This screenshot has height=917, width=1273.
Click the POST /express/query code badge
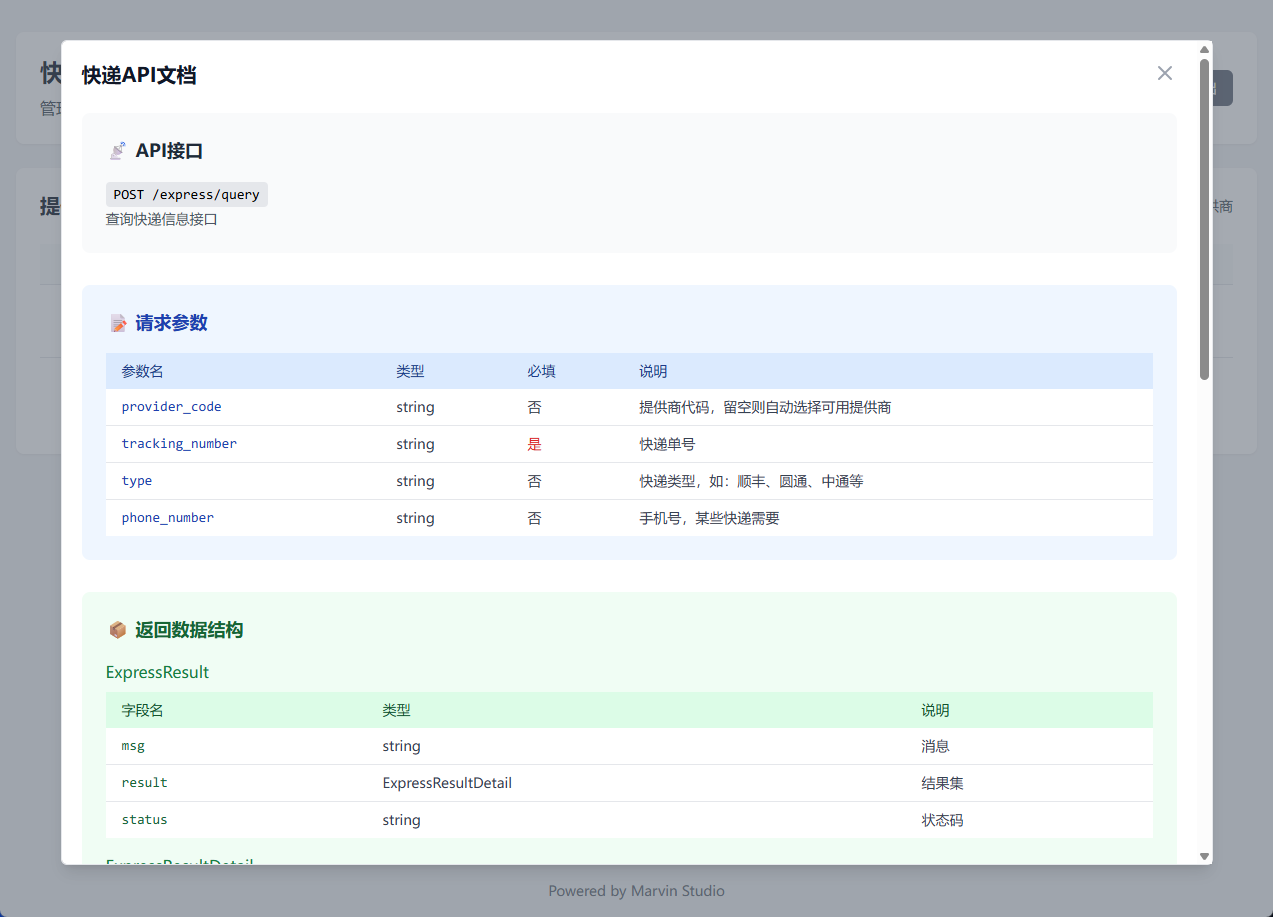(187, 194)
